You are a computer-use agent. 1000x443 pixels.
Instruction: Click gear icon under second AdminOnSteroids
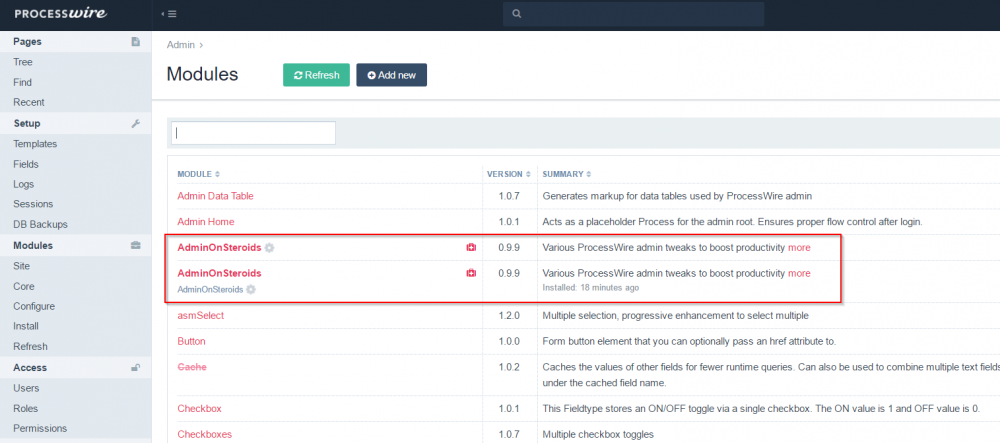[x=251, y=289]
